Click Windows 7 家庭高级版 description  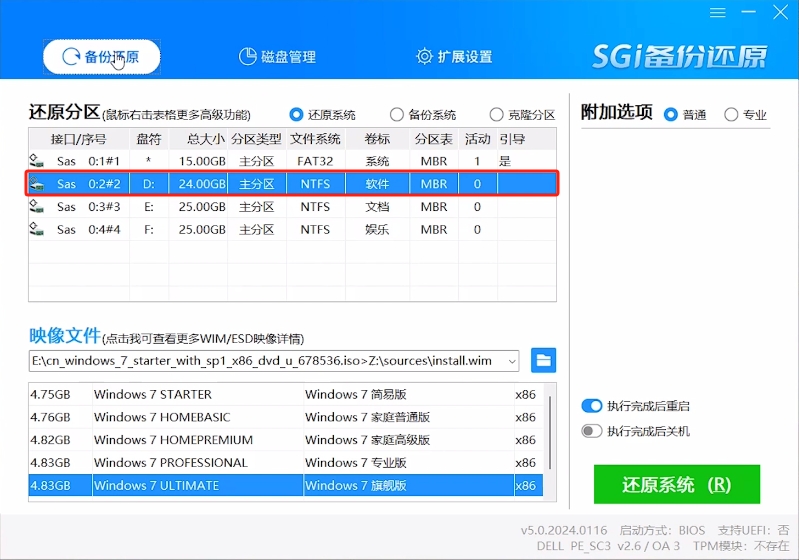tap(367, 440)
